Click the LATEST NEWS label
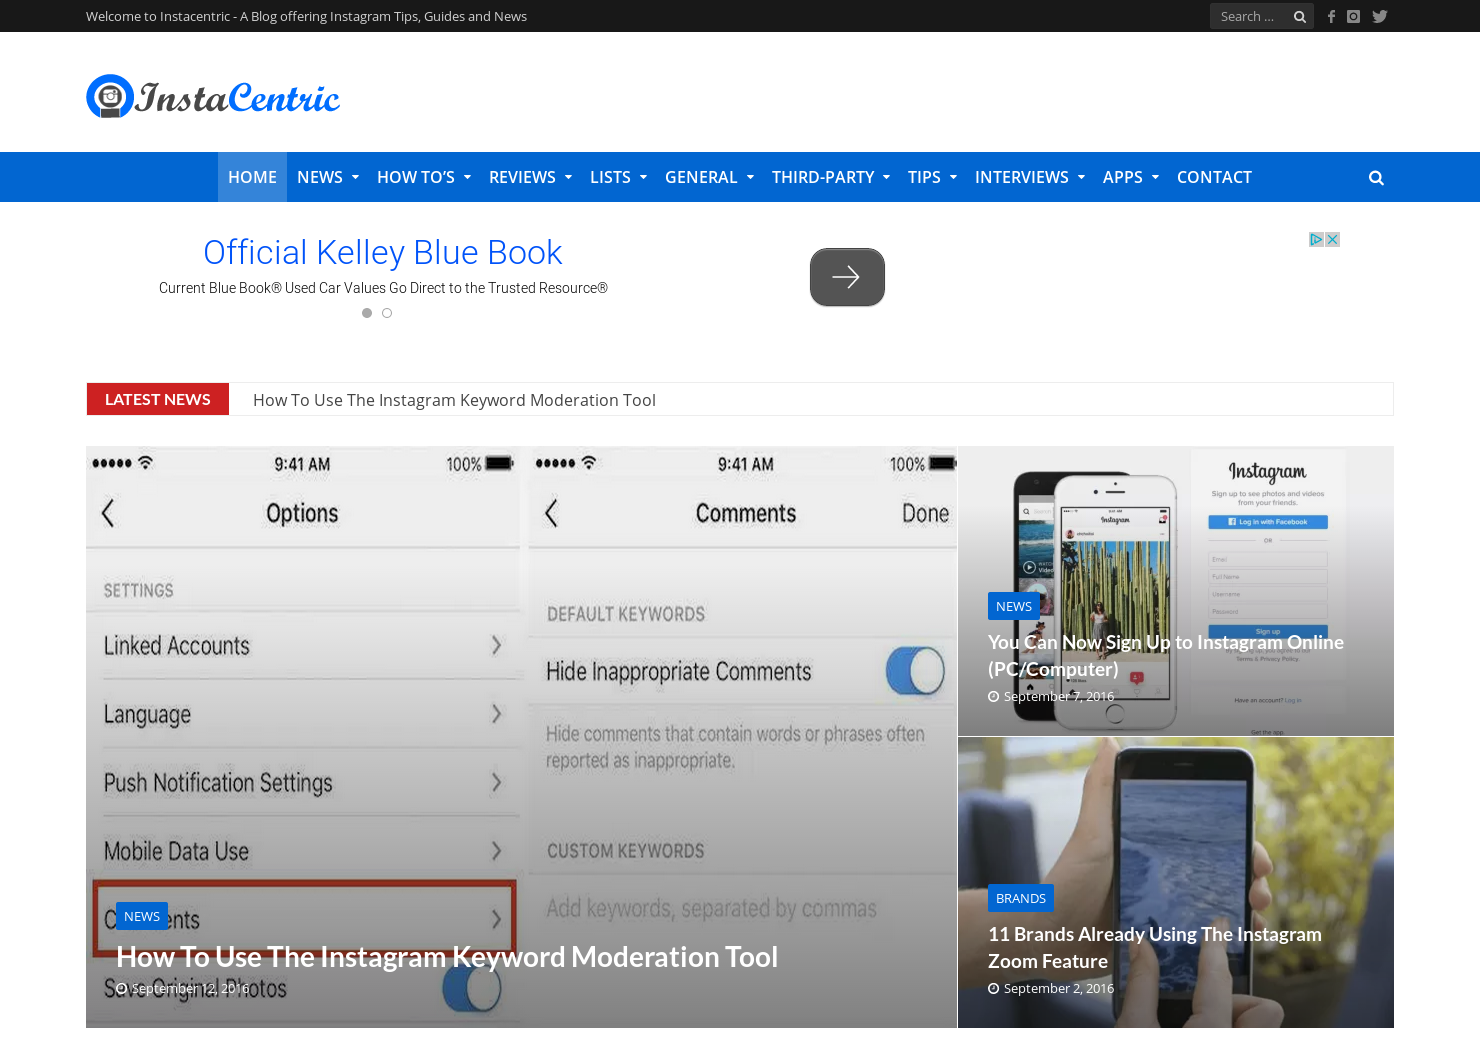1480x1037 pixels. [x=158, y=399]
